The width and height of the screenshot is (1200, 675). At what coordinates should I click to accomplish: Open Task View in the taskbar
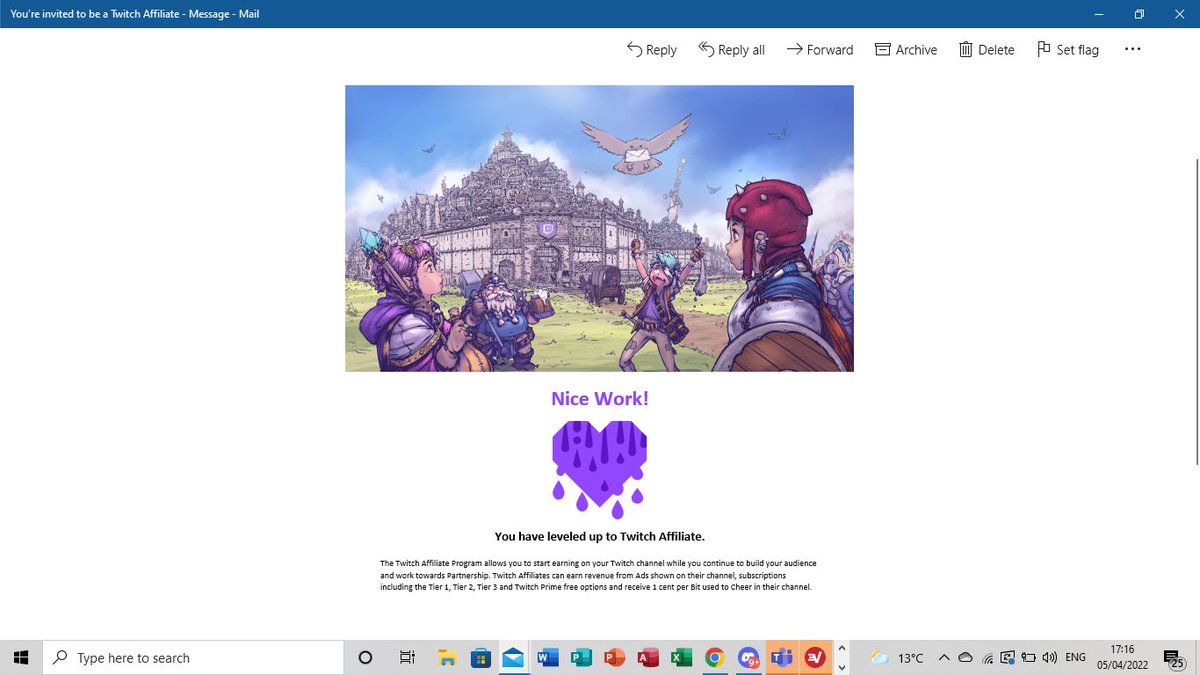coord(407,658)
